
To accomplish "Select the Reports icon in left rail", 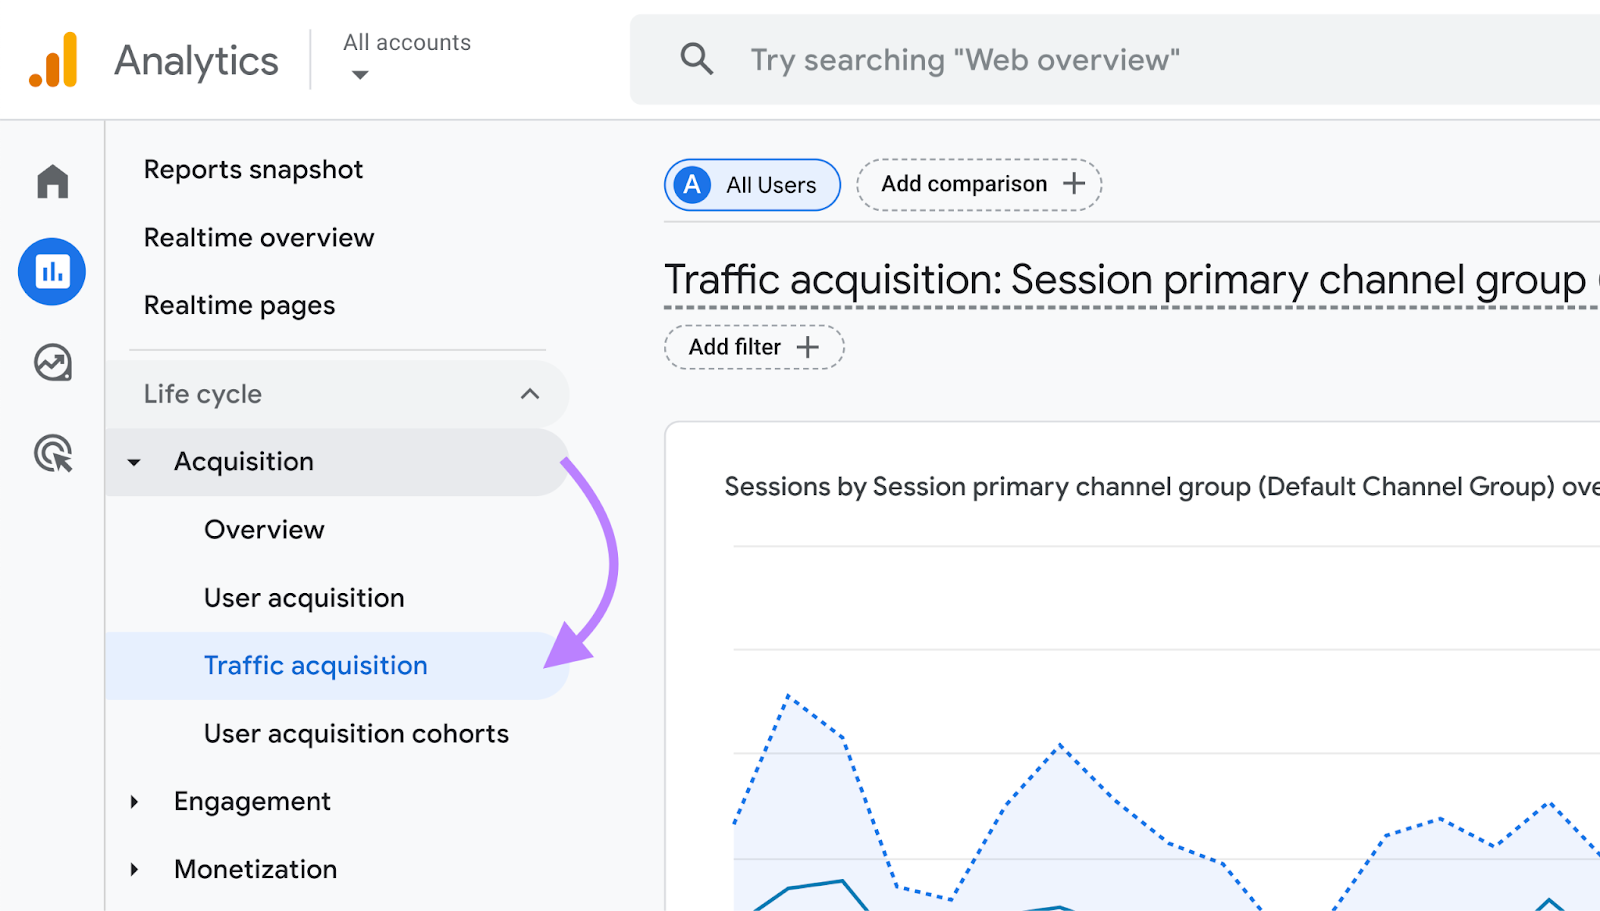I will click(51, 271).
